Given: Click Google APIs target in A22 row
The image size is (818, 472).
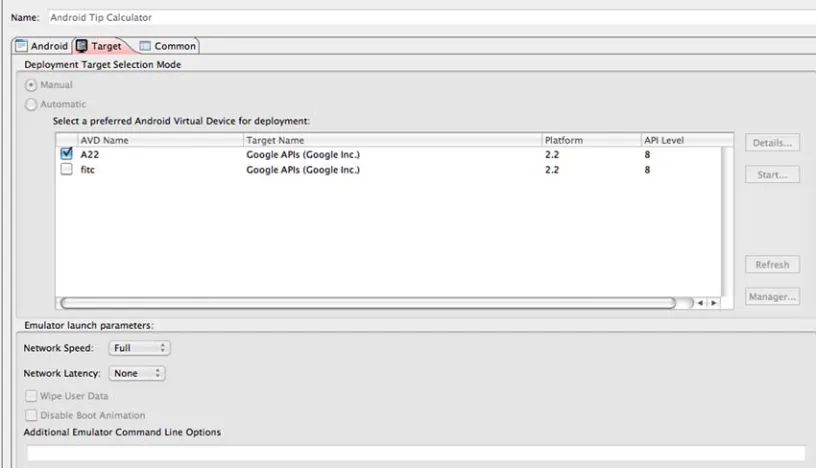Looking at the screenshot, I should click(x=303, y=154).
